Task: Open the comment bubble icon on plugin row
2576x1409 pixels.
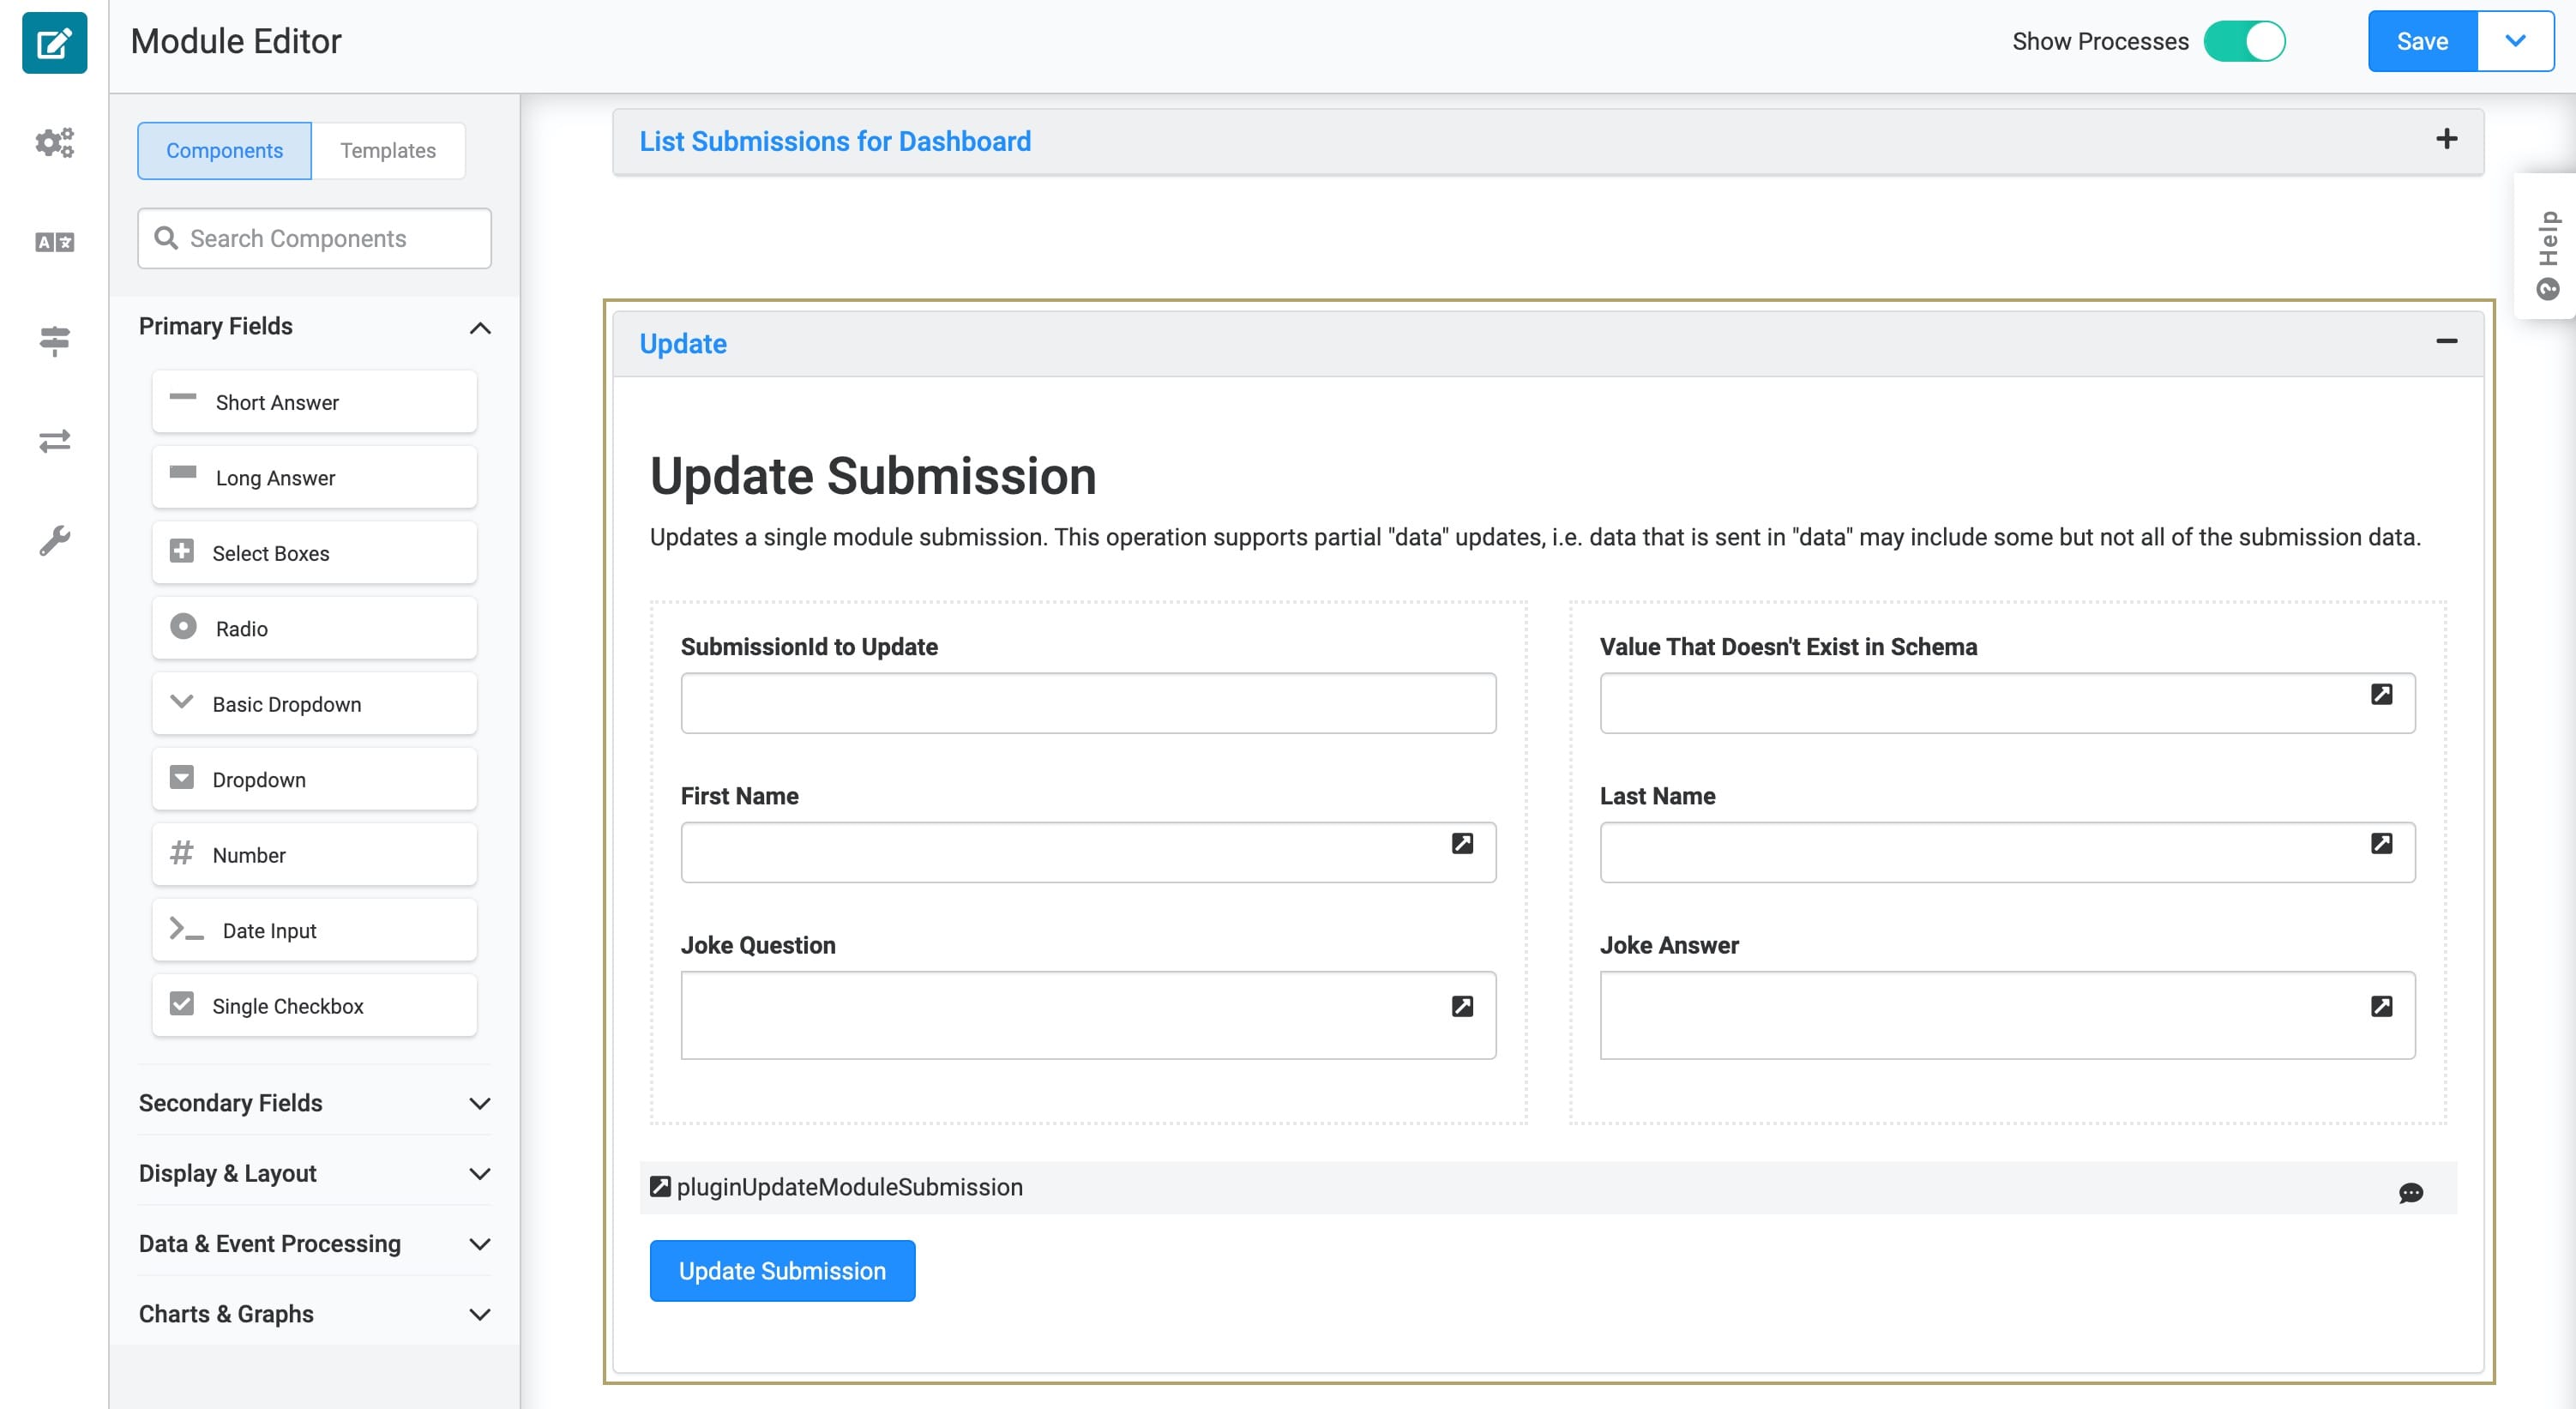Action: pyautogui.click(x=2410, y=1193)
